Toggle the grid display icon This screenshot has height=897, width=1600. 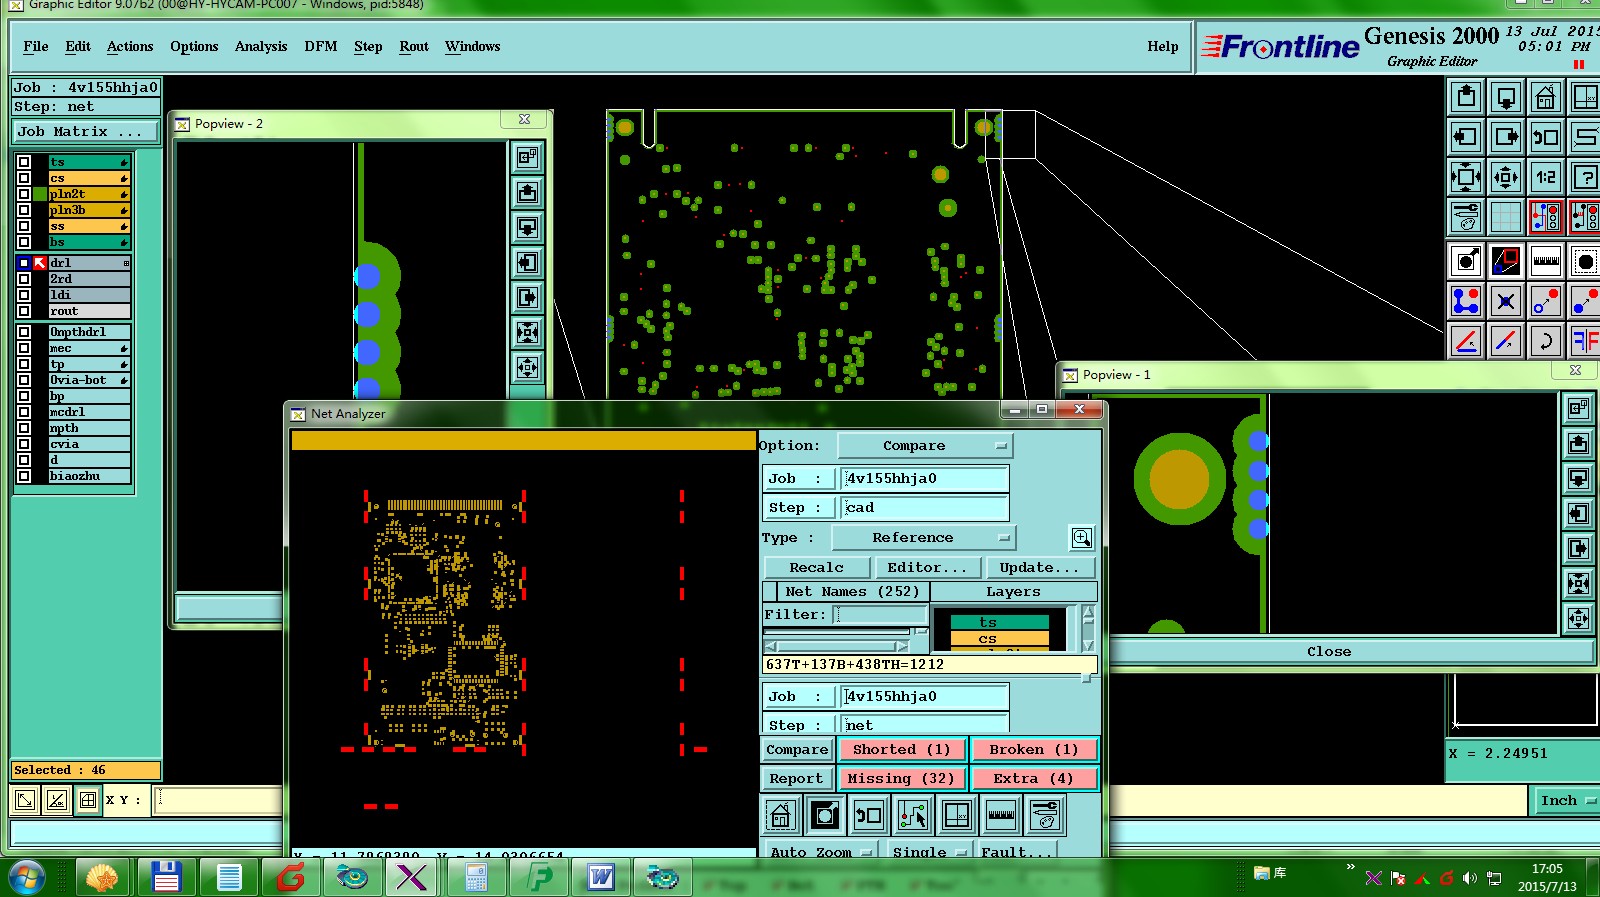click(x=1506, y=216)
